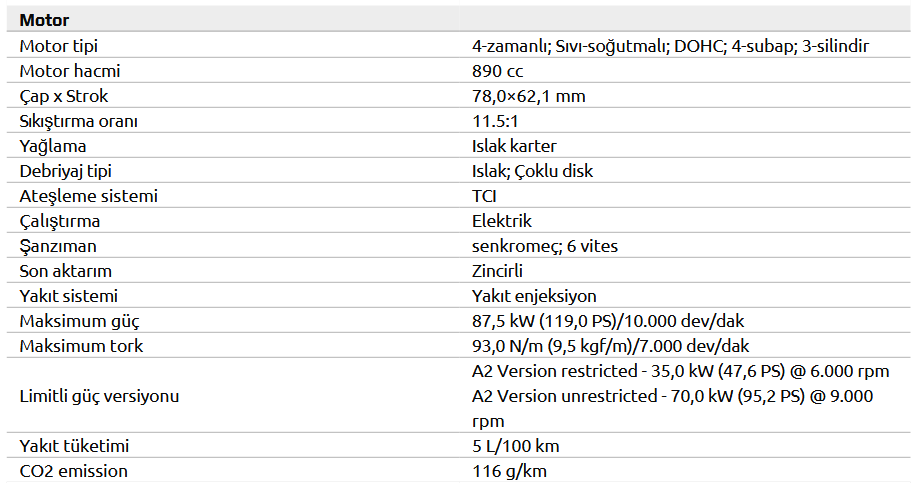Select the Sıkıştırma oranı label

(x=79, y=121)
